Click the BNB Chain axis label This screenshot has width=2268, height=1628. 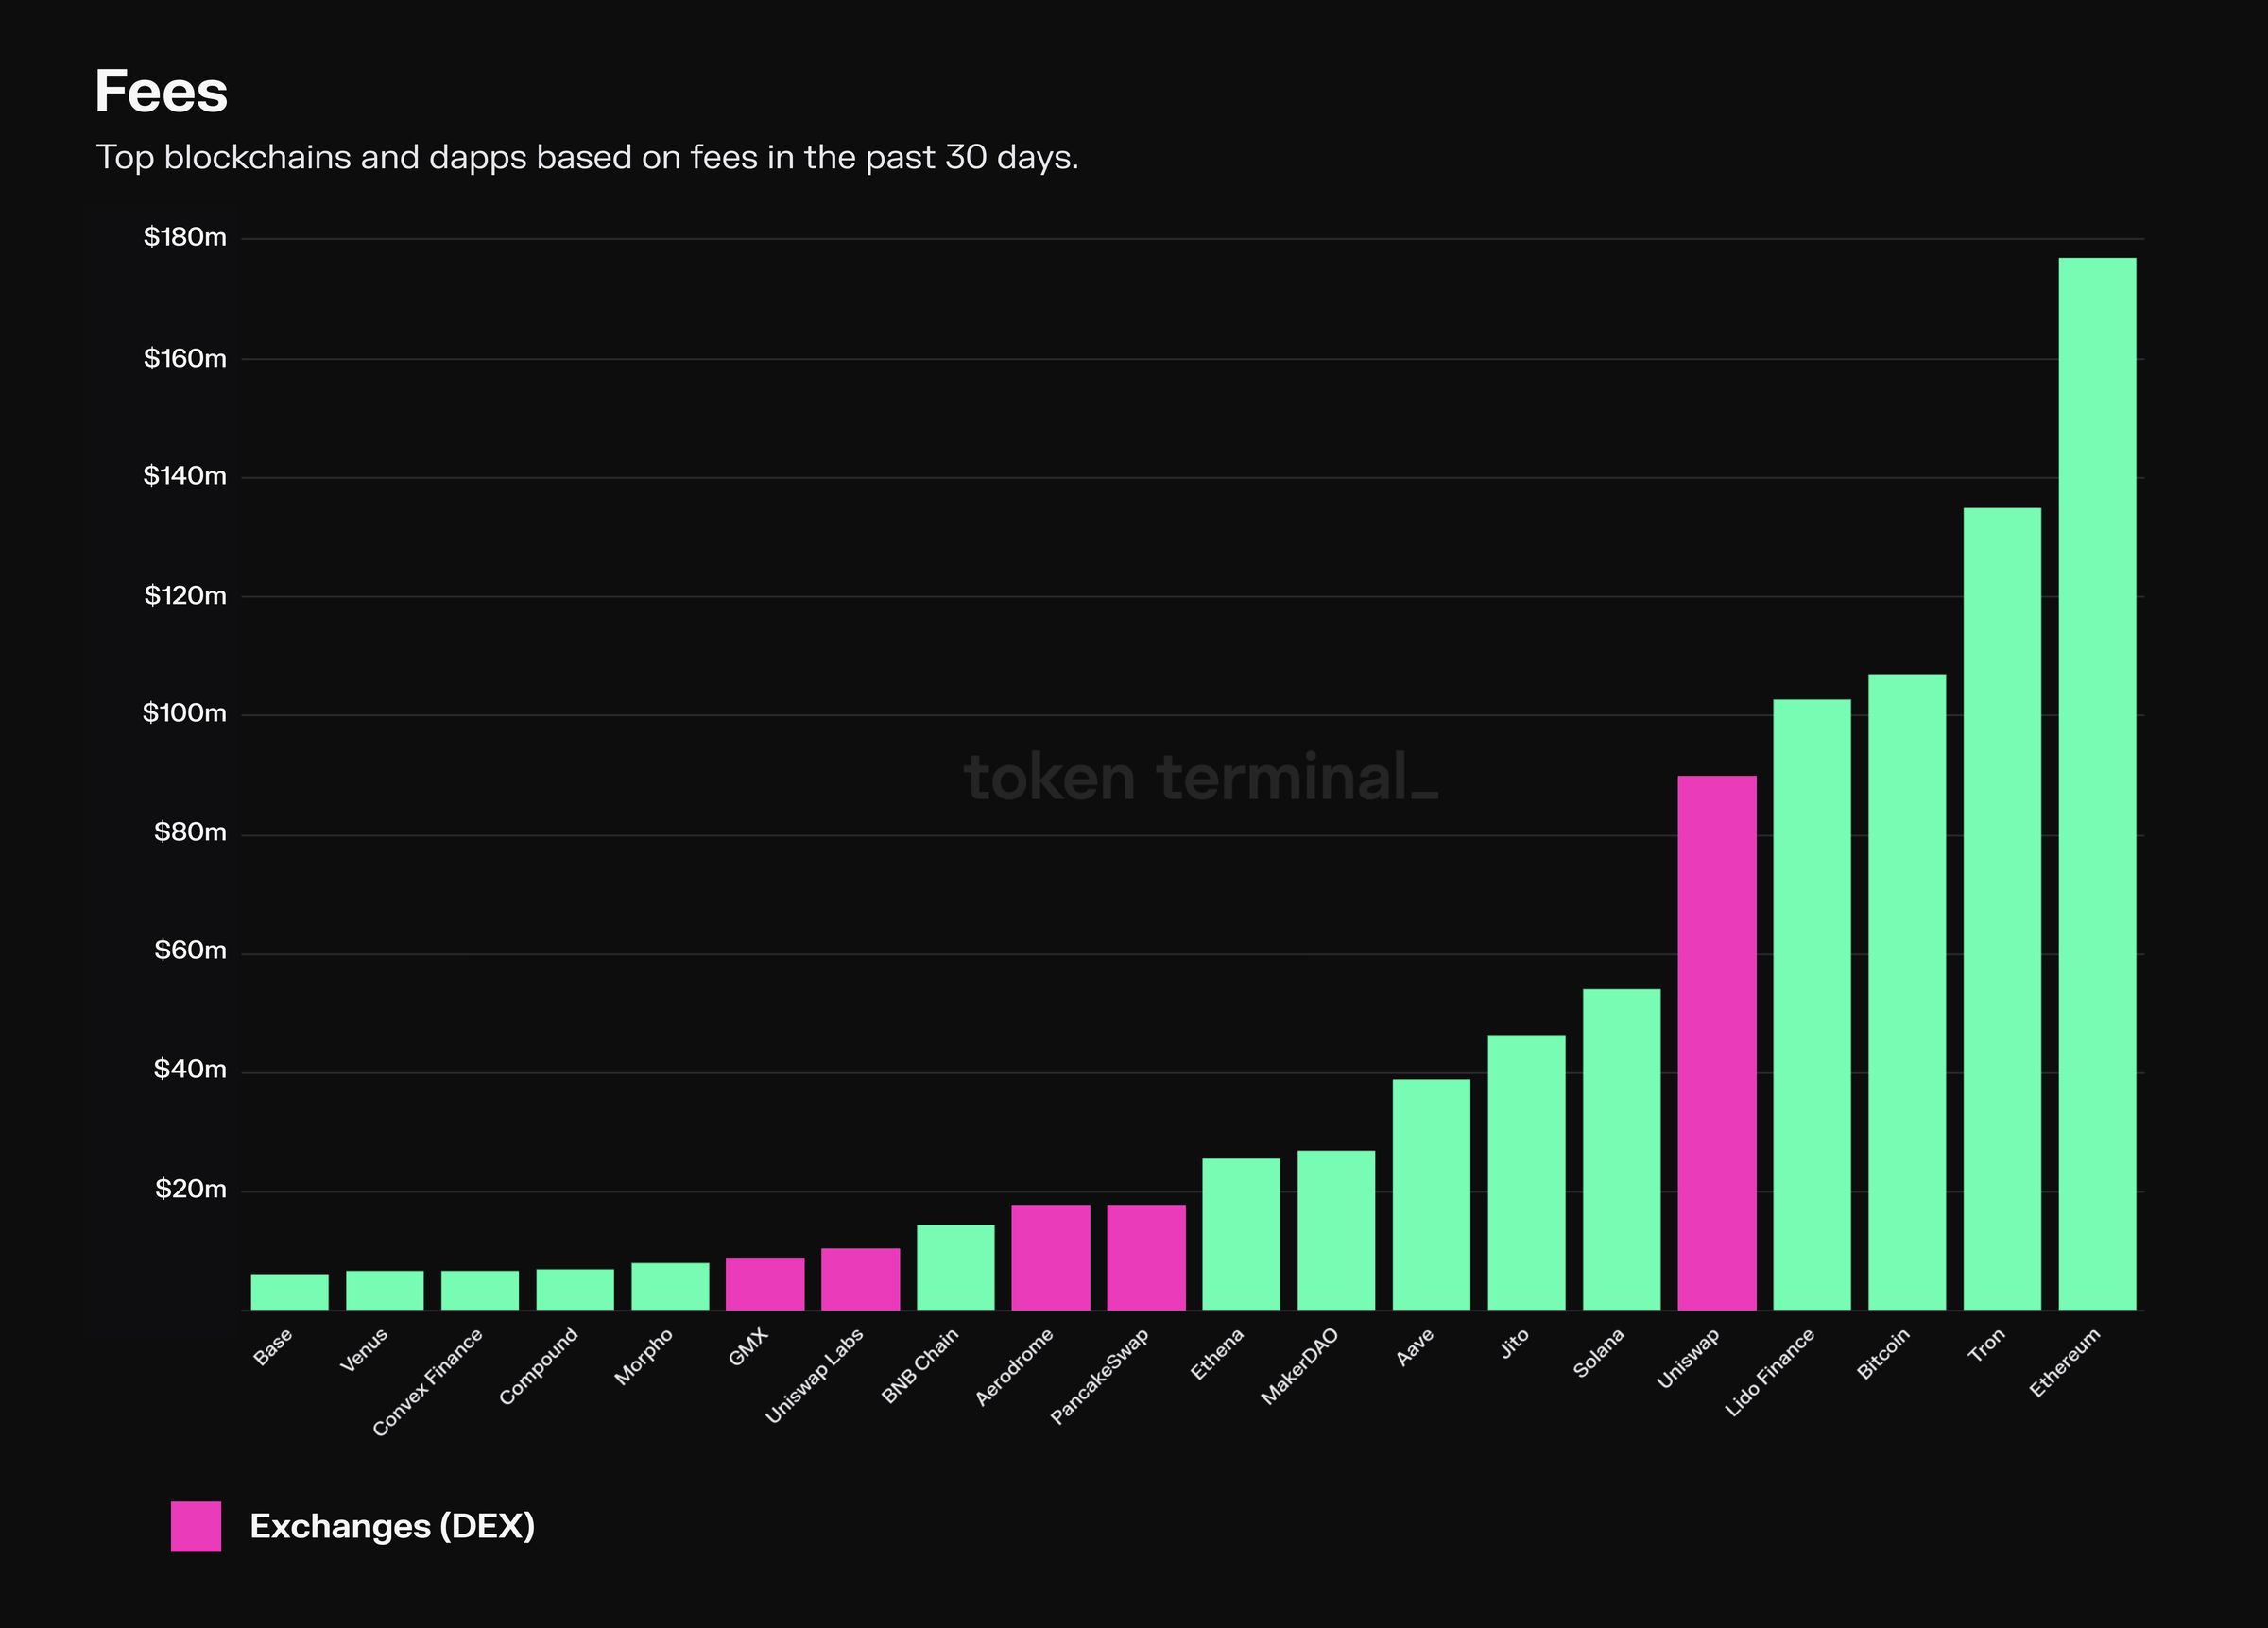[920, 1366]
